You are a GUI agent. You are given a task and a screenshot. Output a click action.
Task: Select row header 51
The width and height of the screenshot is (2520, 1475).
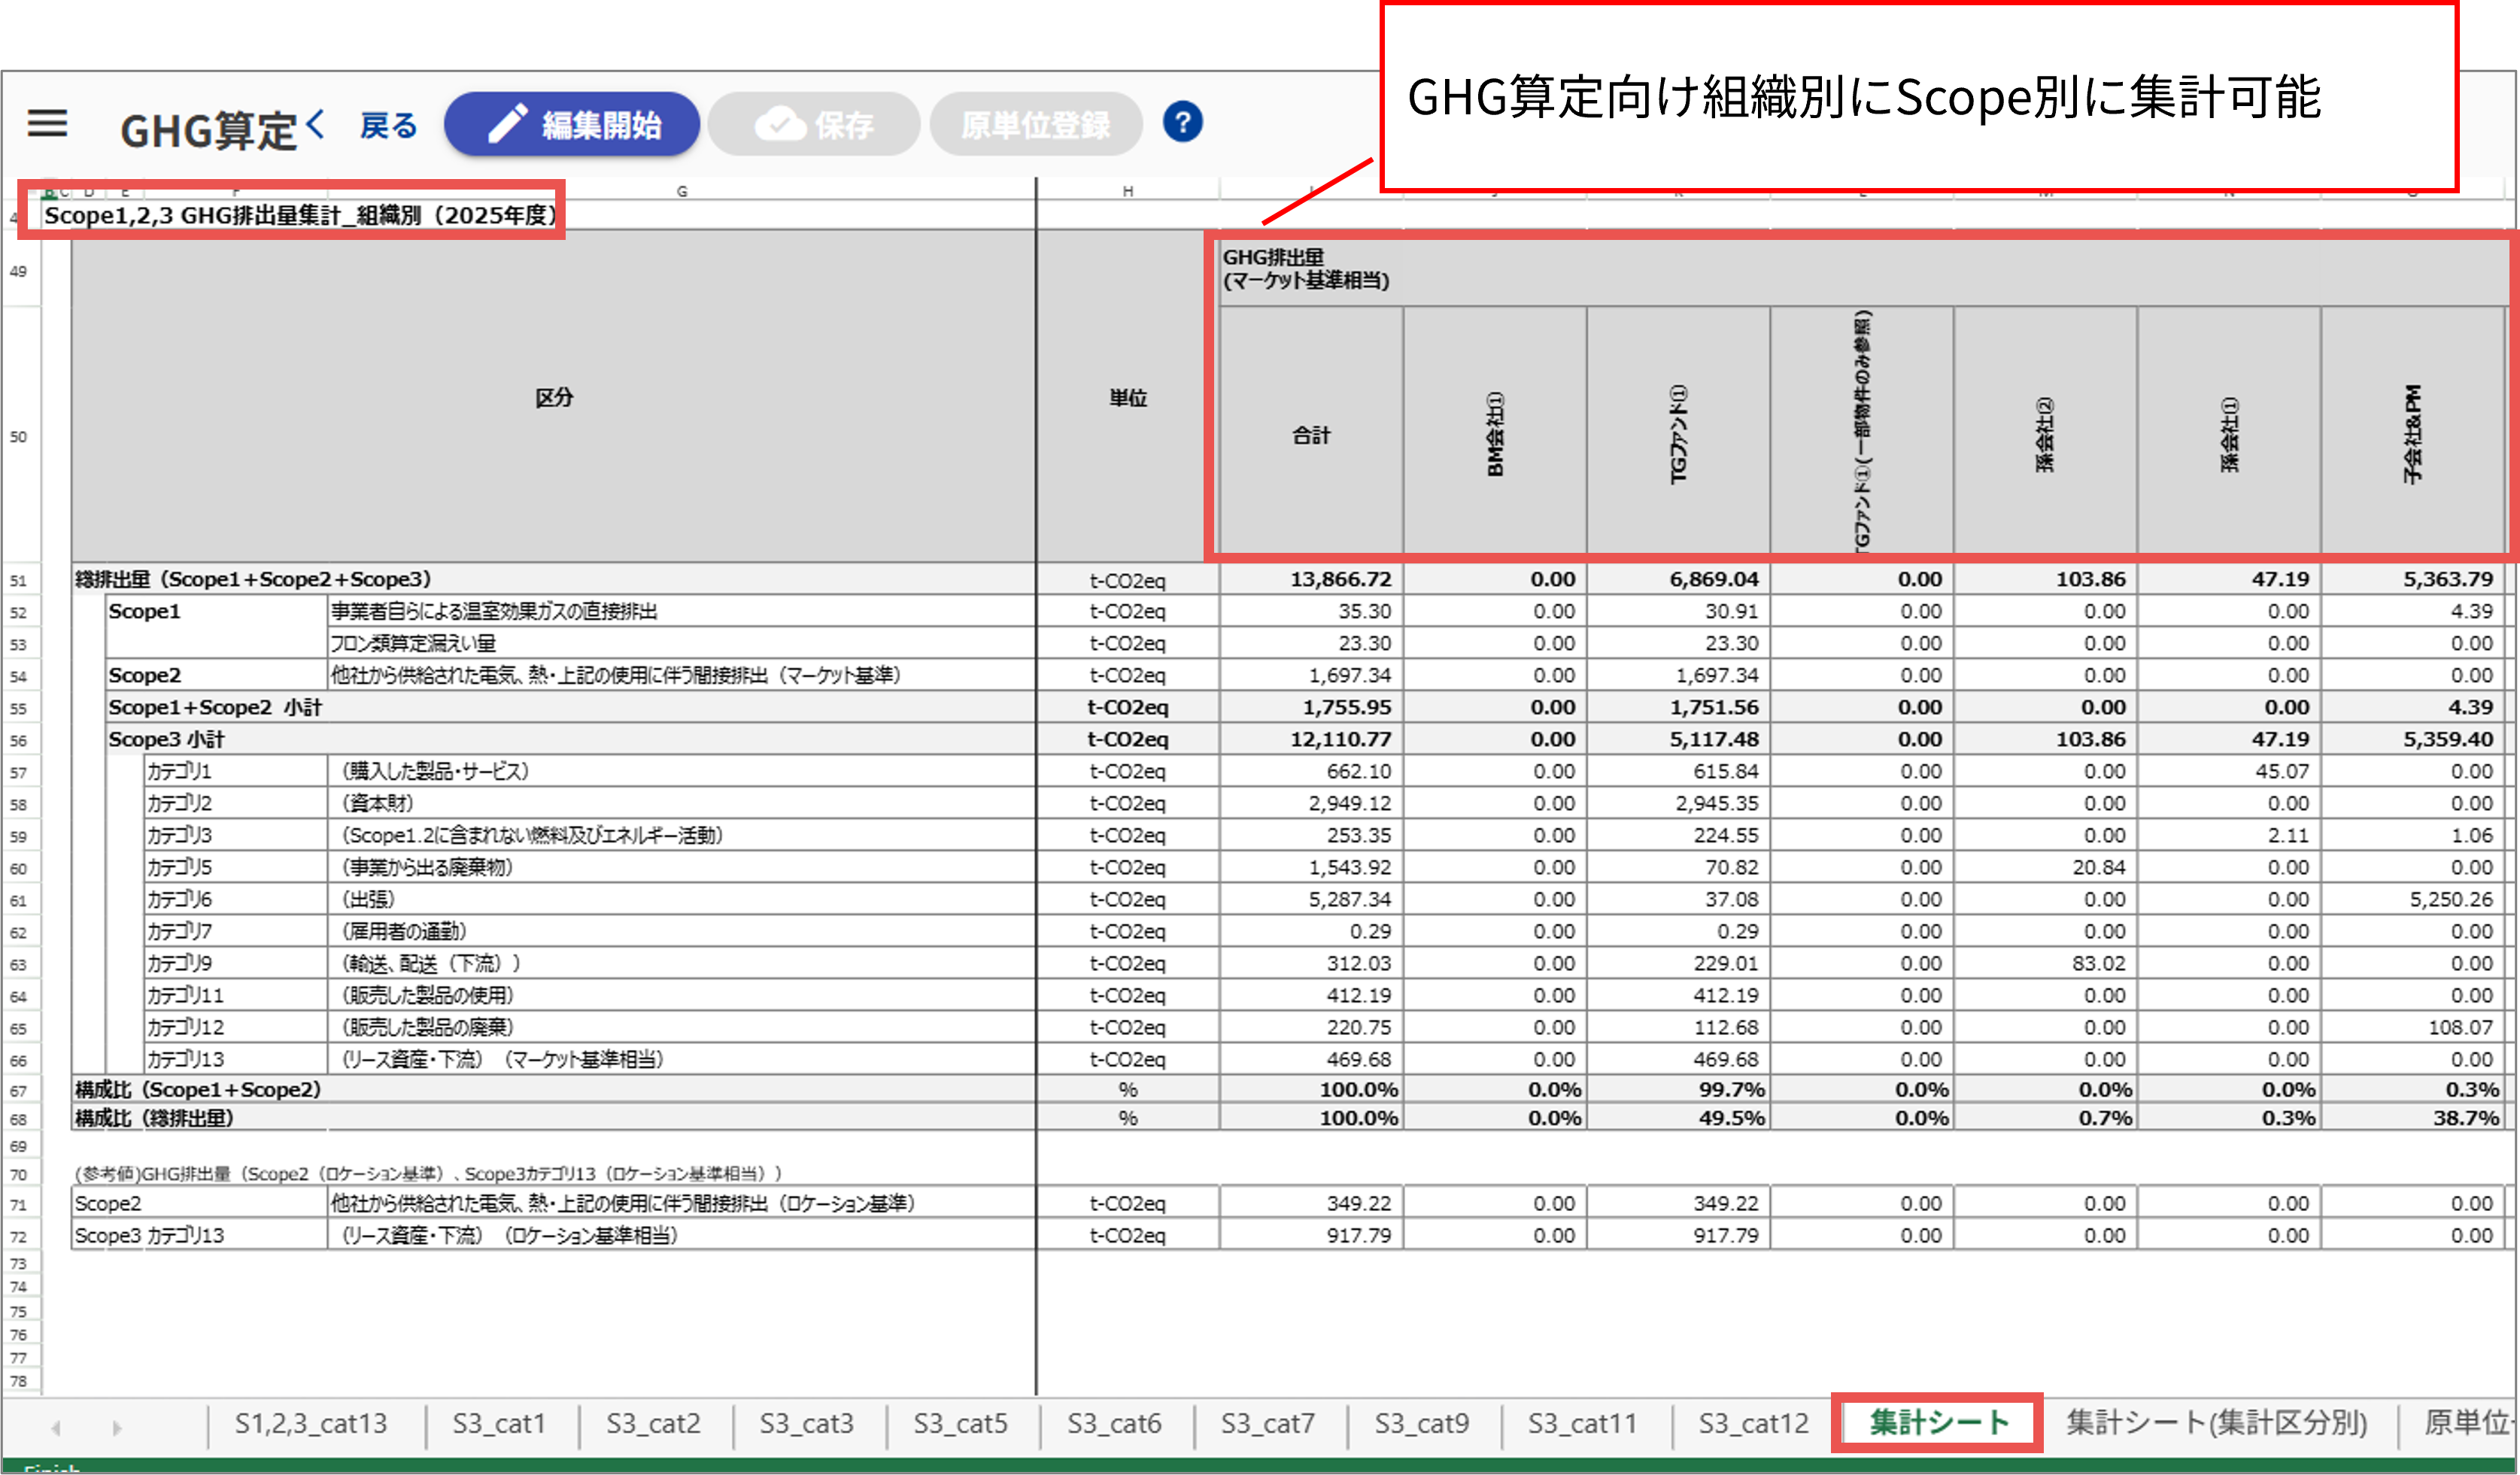(19, 580)
